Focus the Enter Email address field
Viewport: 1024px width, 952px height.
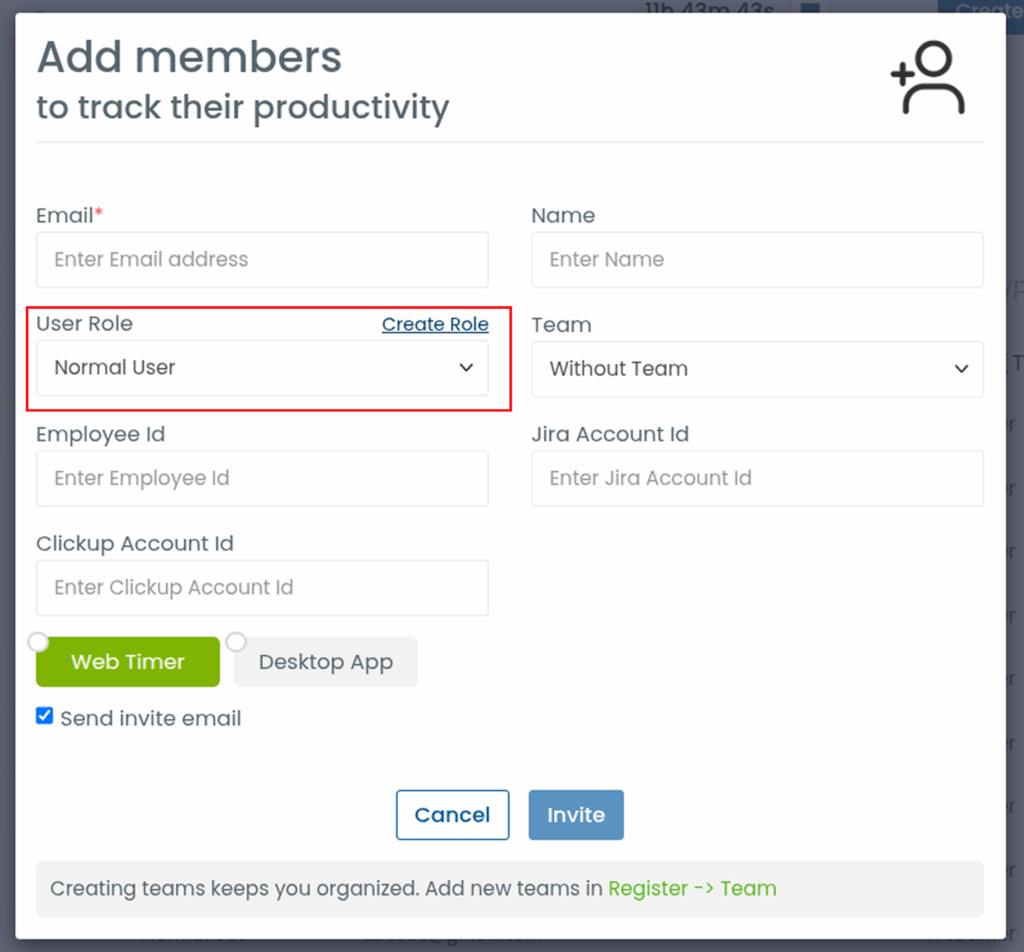pos(262,260)
